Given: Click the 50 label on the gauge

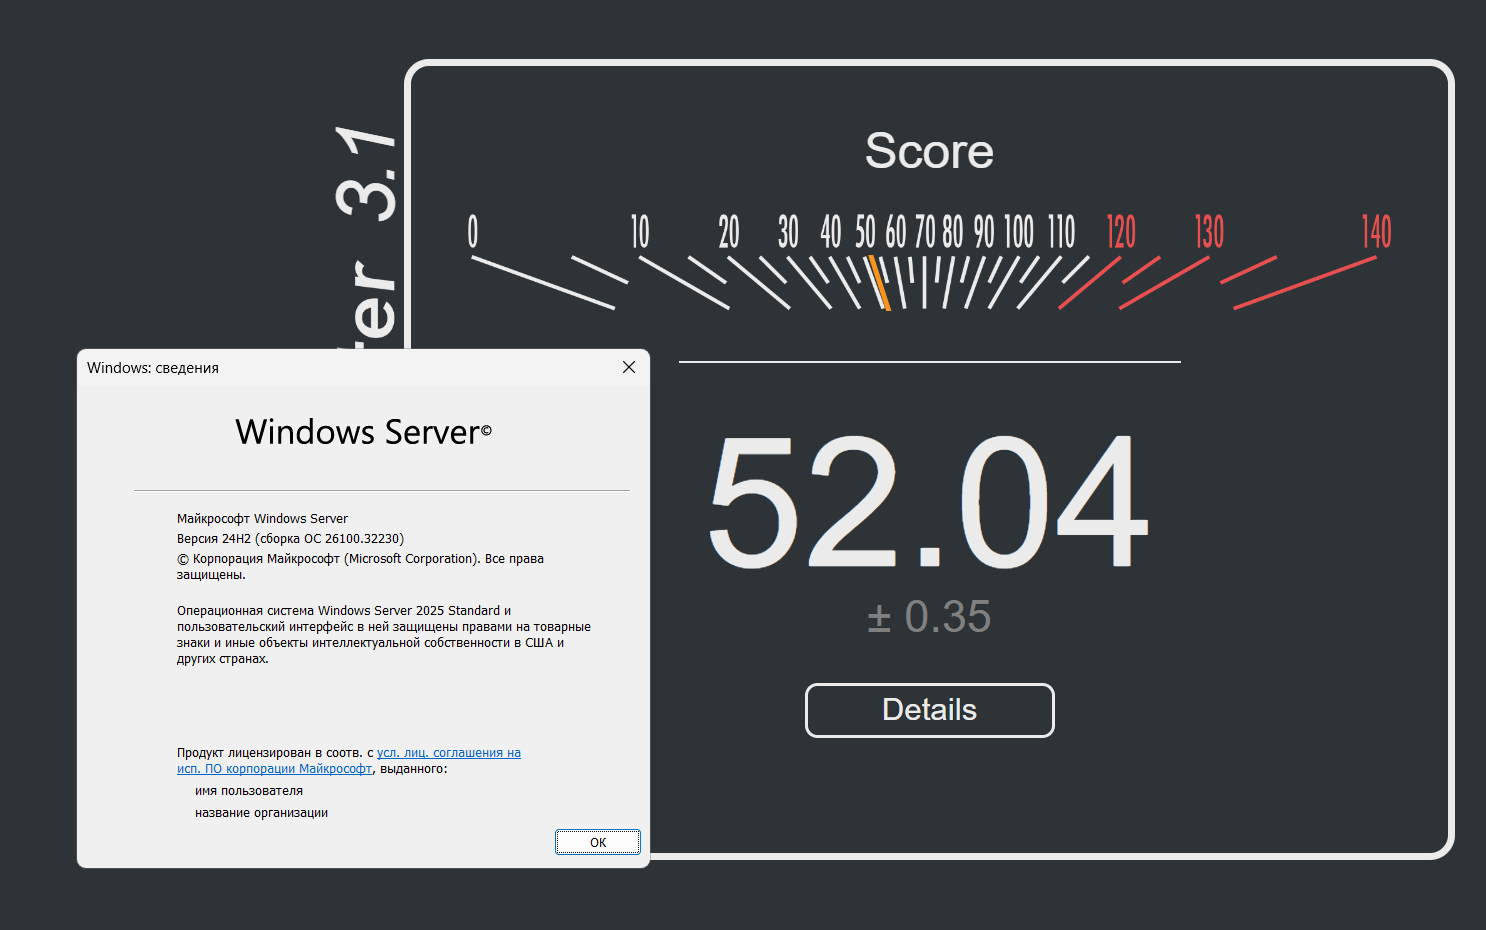Looking at the screenshot, I should 865,232.
